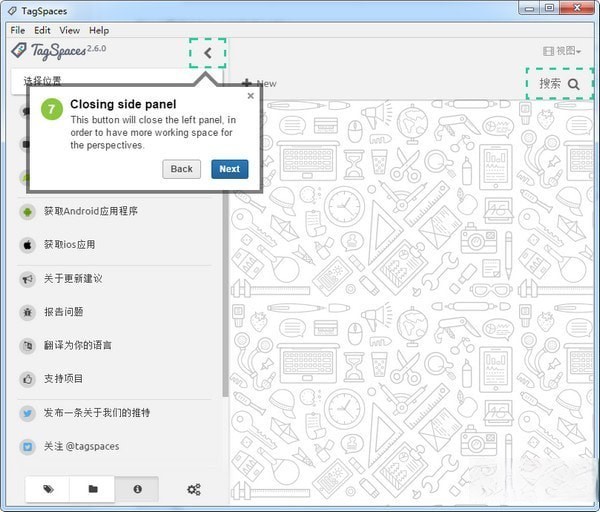This screenshot has width=600, height=512.
Task: Open 获取ios应用 link
Action: click(69, 245)
